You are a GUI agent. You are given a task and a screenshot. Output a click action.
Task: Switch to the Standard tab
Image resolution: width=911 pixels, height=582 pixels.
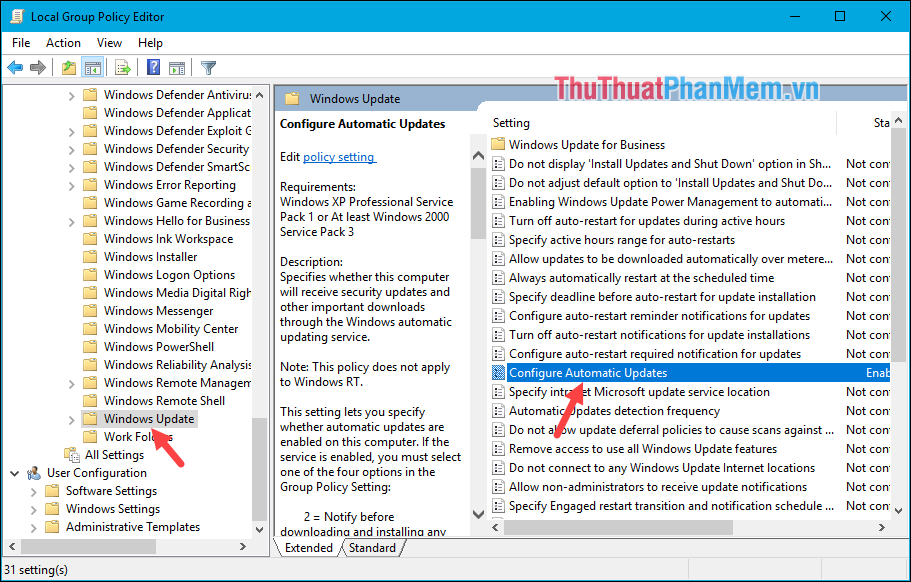pyautogui.click(x=372, y=547)
